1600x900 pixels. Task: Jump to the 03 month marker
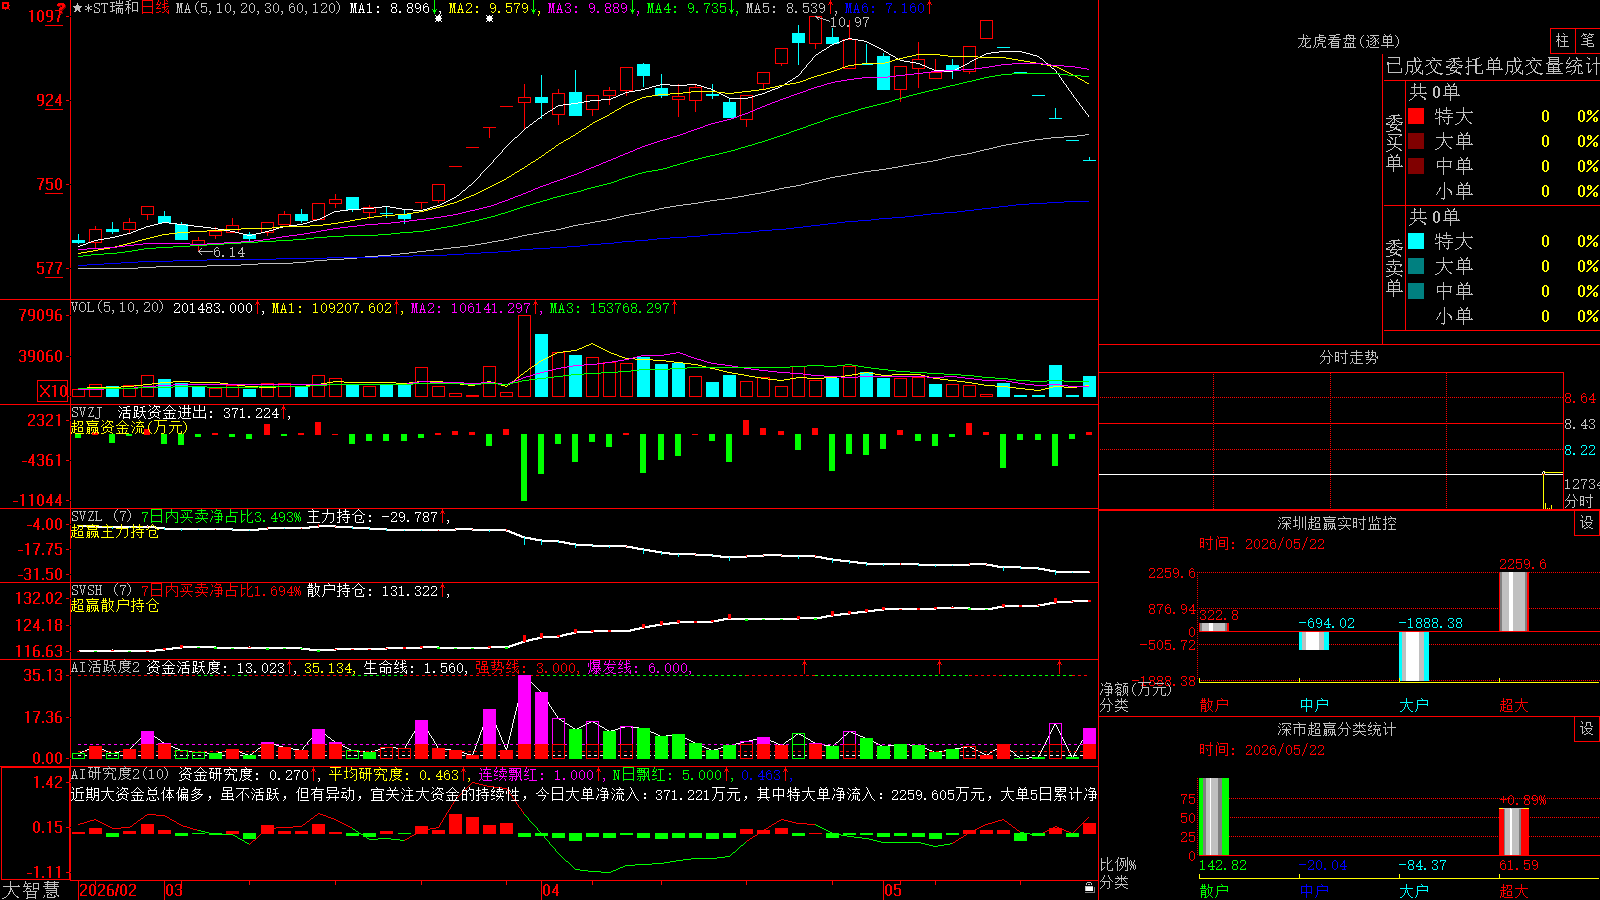coord(173,890)
